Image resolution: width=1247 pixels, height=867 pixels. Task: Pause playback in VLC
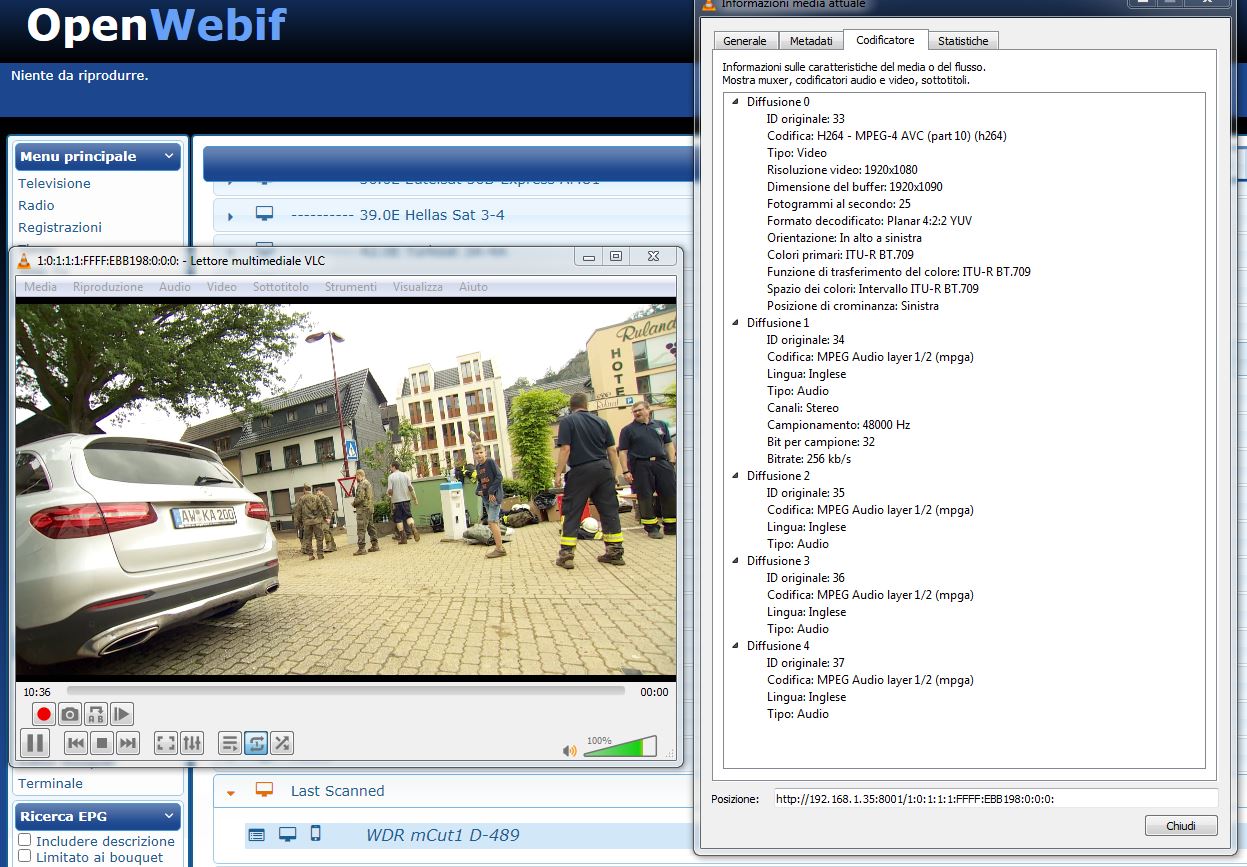click(x=35, y=743)
